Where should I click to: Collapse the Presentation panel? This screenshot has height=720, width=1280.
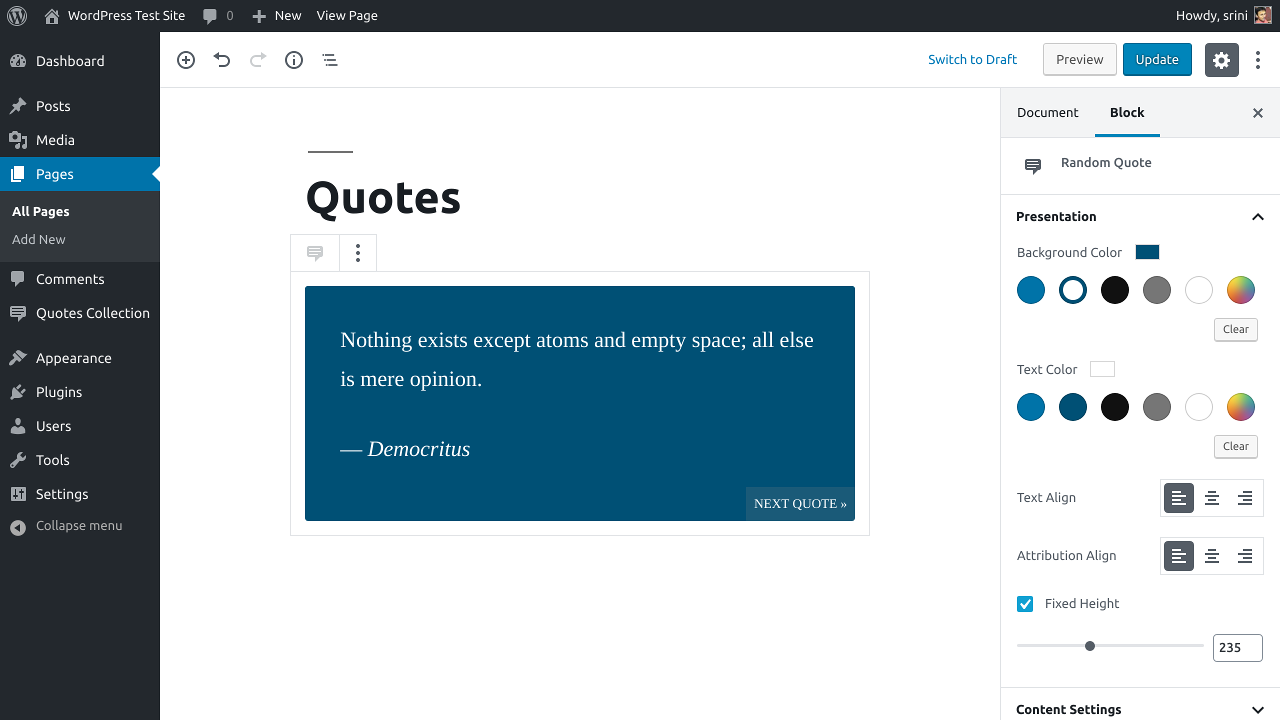pyautogui.click(x=1257, y=217)
